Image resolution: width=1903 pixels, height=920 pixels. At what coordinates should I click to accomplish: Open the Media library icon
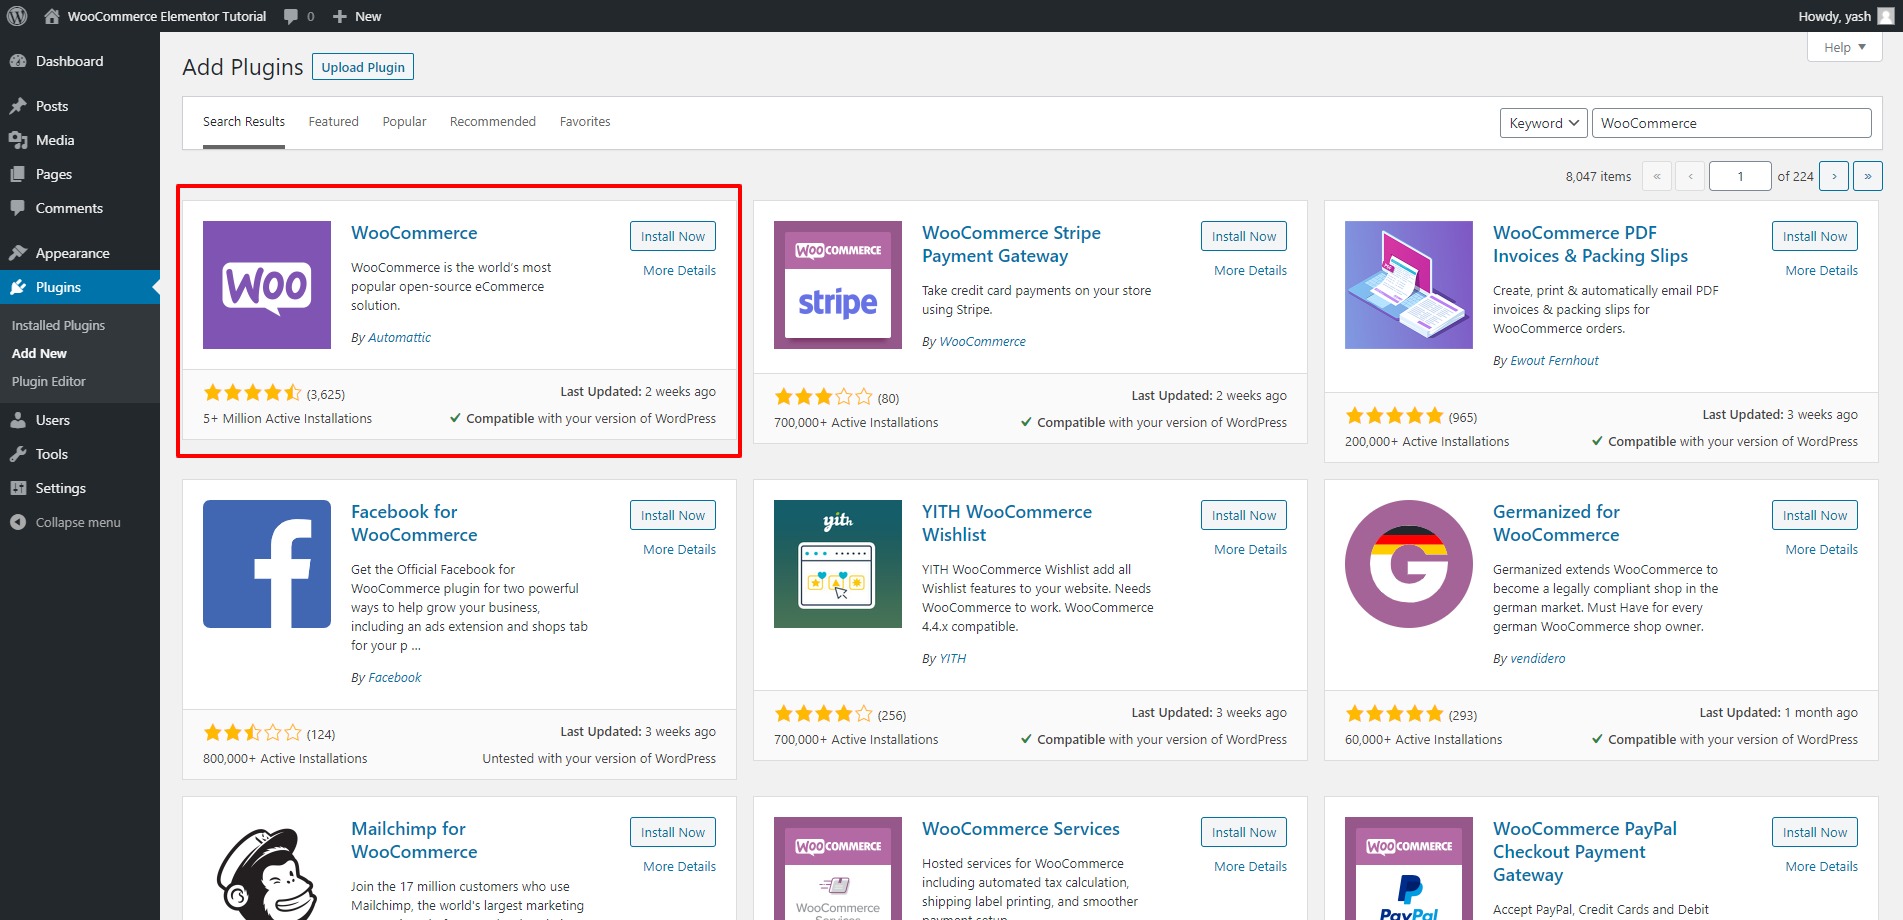pos(20,140)
